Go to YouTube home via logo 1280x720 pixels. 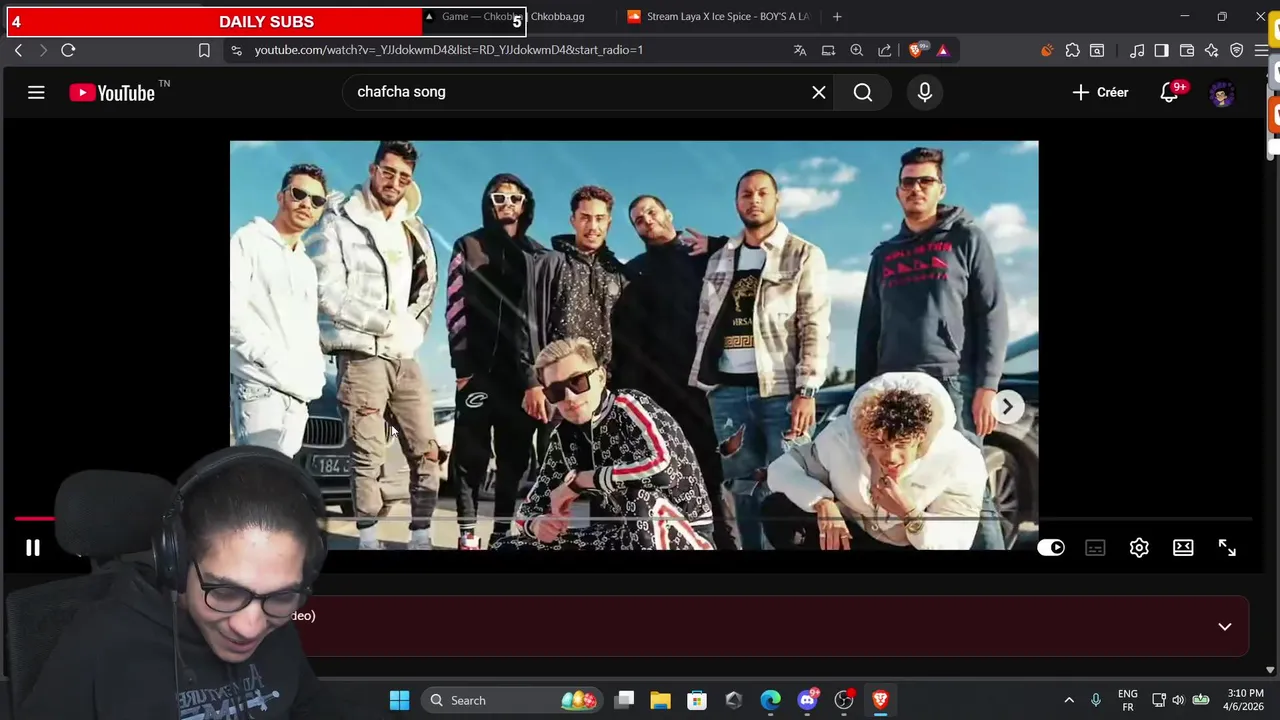(112, 93)
